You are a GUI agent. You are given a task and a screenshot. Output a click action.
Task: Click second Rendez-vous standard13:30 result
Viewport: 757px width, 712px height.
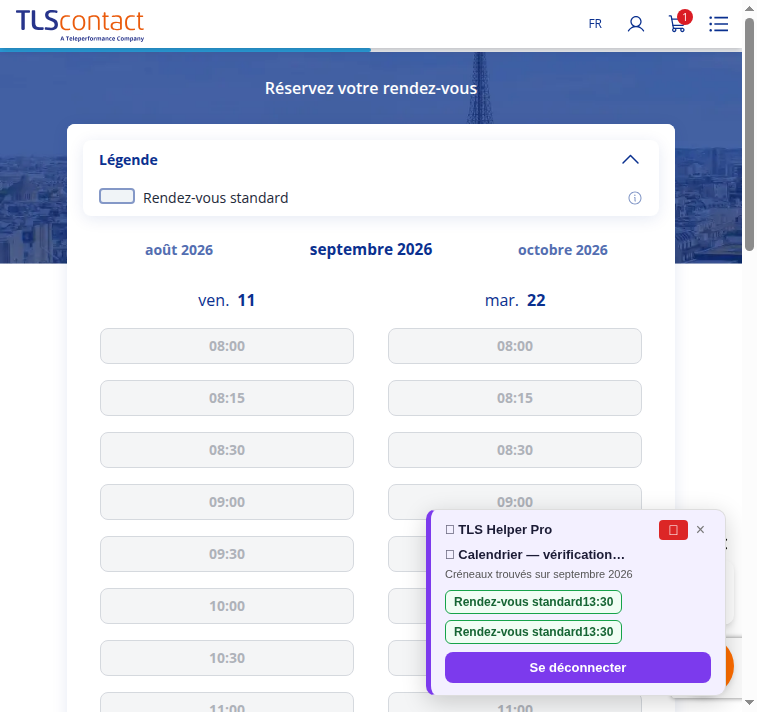coord(533,632)
